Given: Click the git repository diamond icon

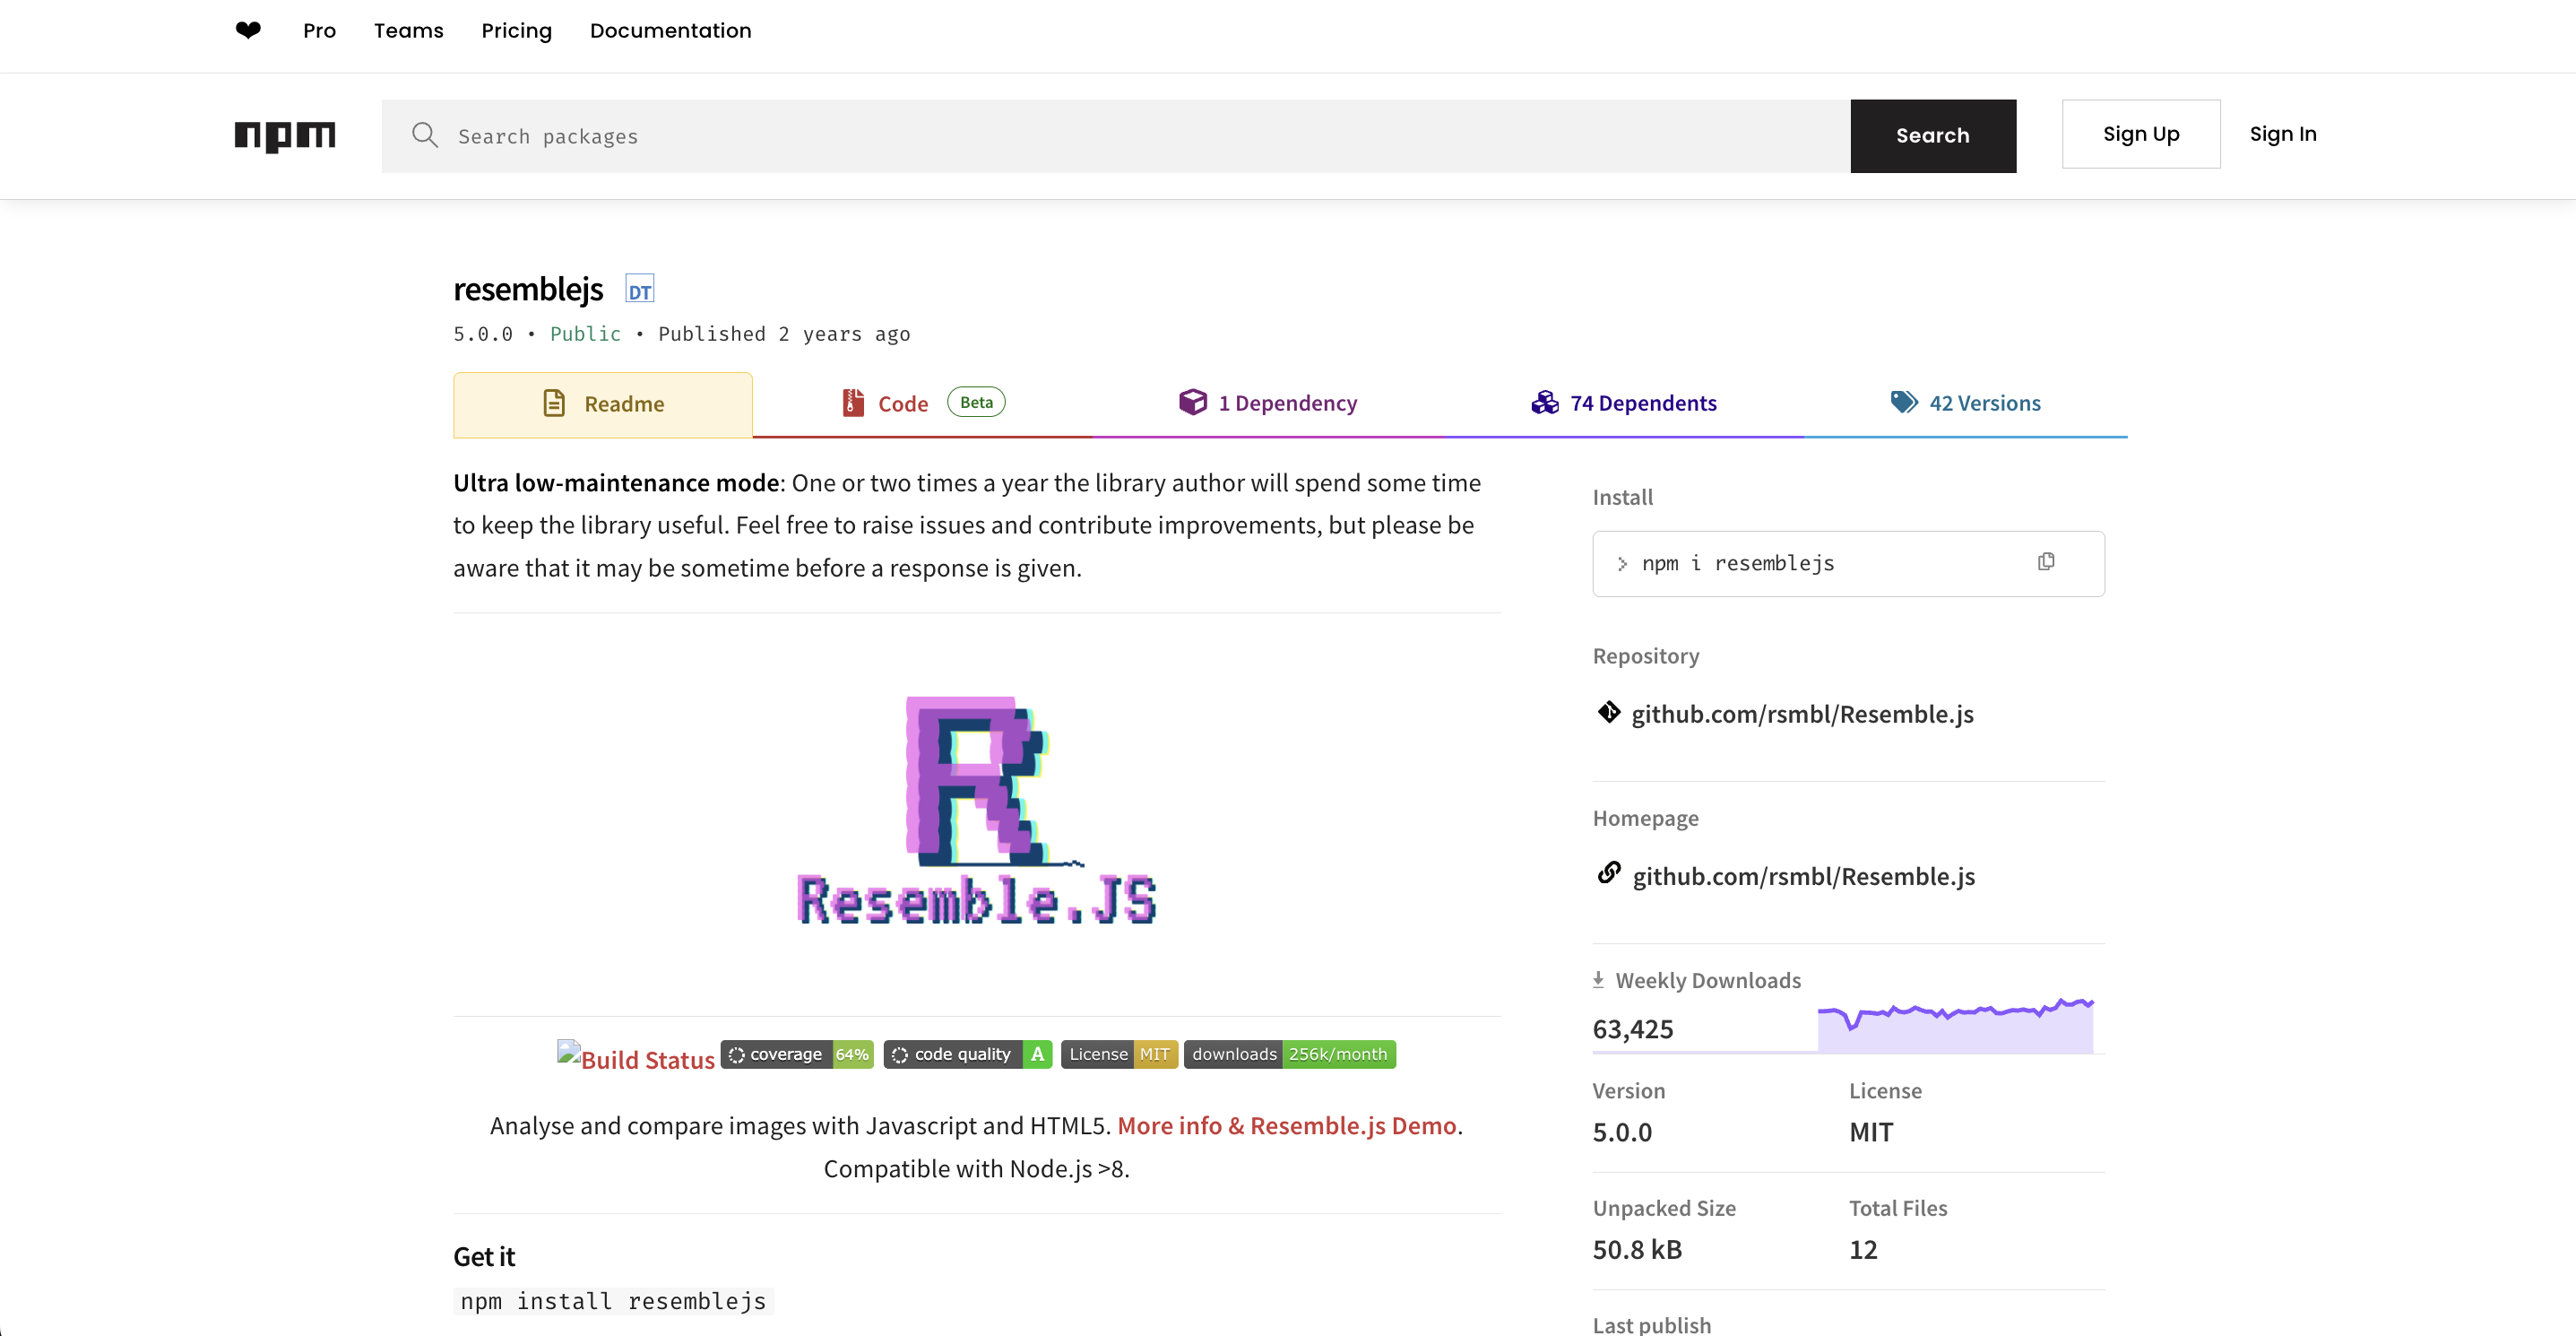Looking at the screenshot, I should pos(1608,712).
